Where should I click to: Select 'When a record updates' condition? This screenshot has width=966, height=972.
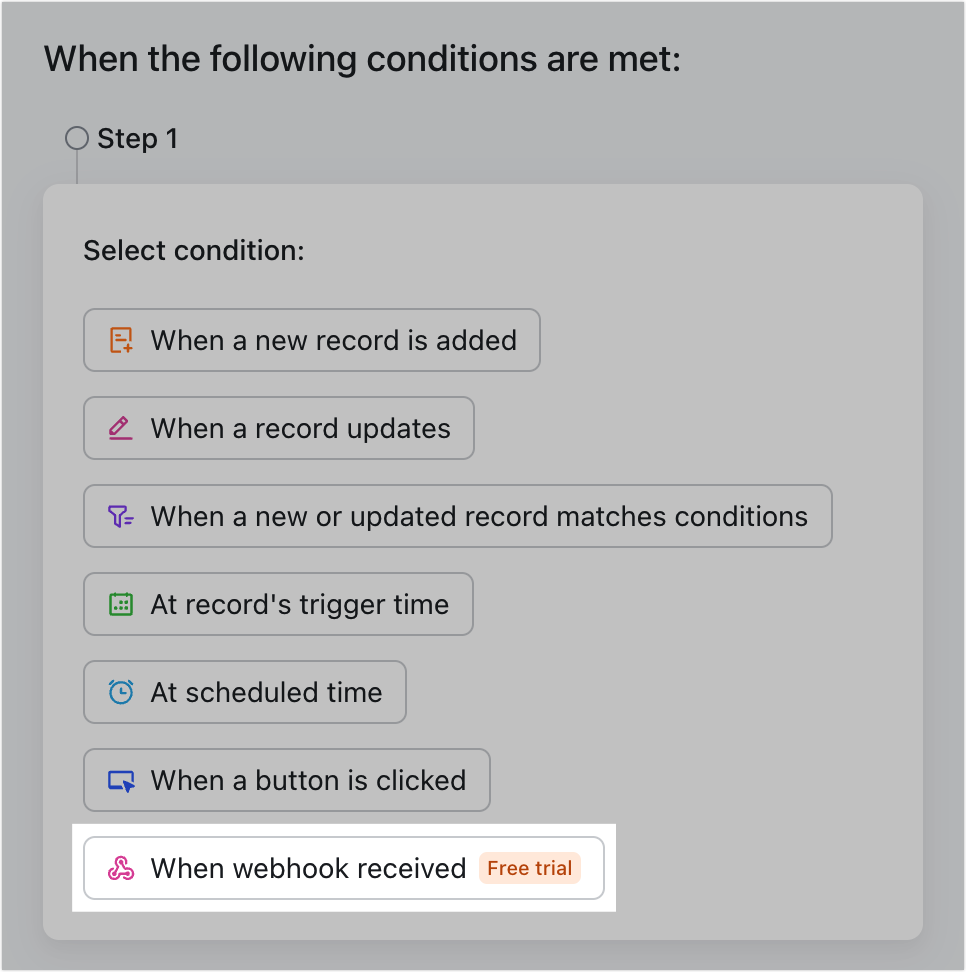(278, 428)
